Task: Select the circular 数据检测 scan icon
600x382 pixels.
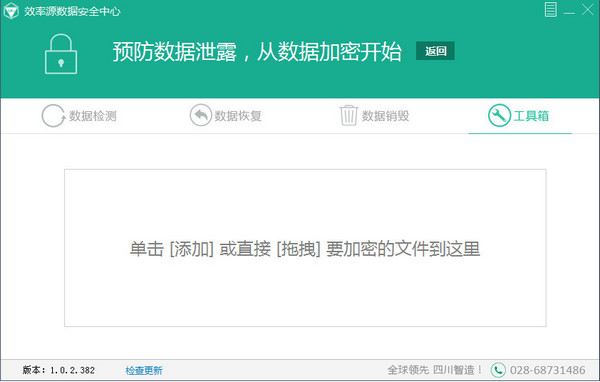Action: click(53, 116)
